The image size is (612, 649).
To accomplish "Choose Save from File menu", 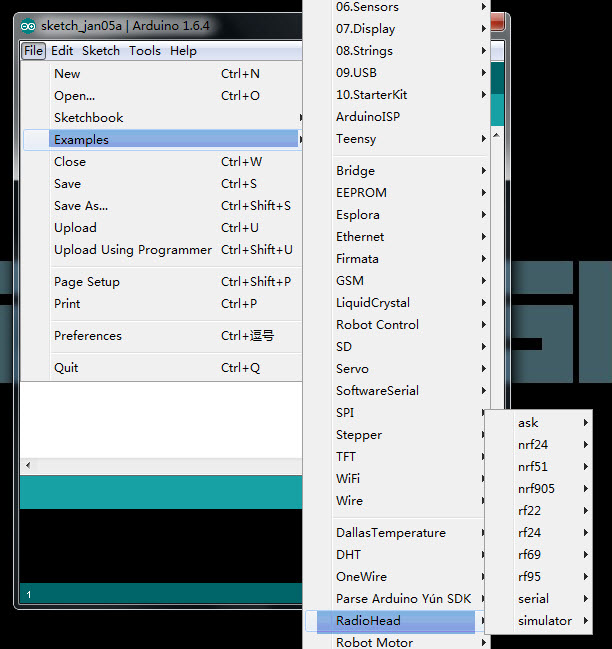I will 161,183.
